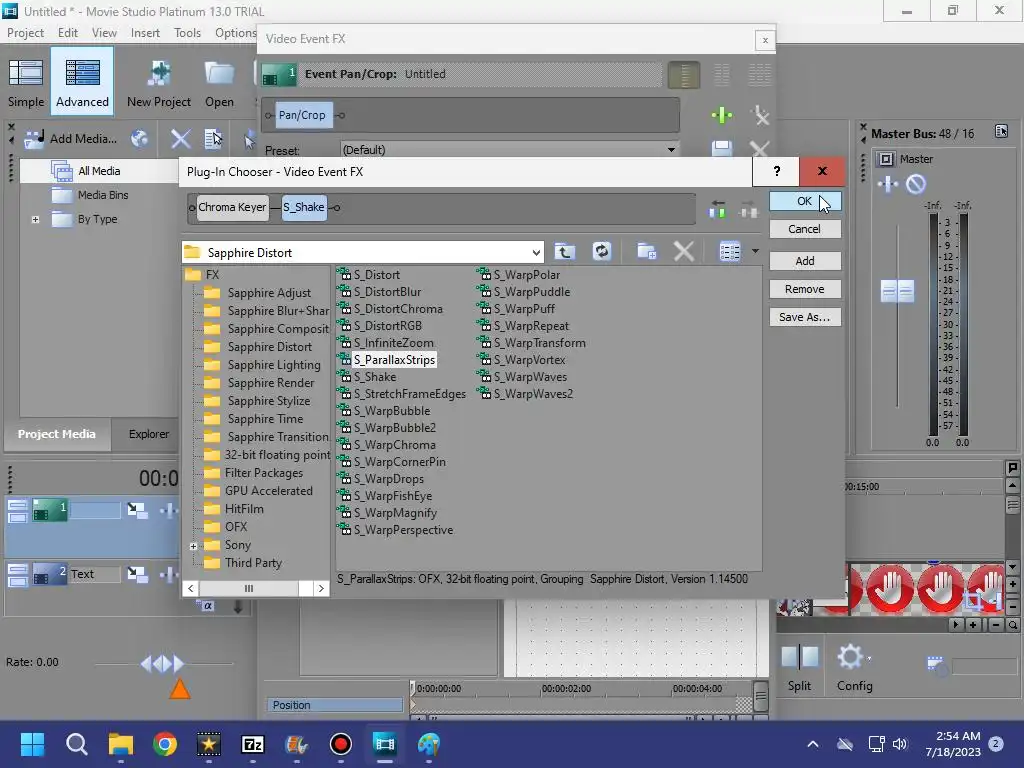Click the New Project toolbar icon
Image resolution: width=1024 pixels, height=768 pixels.
point(159,82)
